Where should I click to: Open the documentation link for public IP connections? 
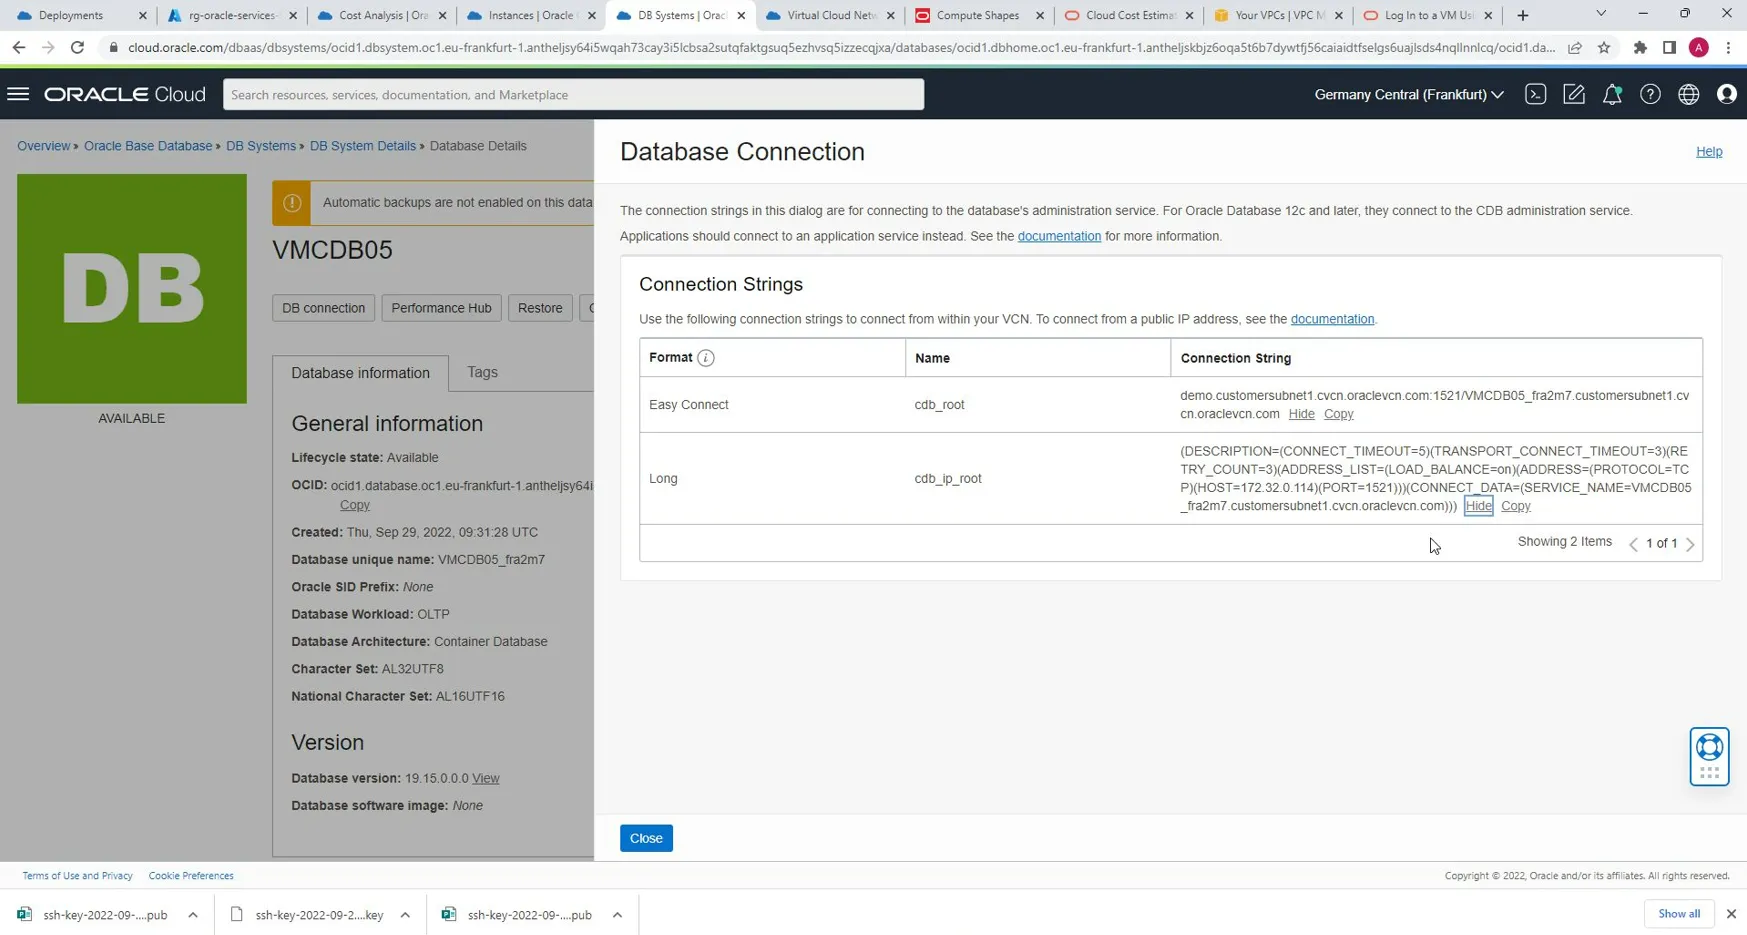[x=1332, y=319]
